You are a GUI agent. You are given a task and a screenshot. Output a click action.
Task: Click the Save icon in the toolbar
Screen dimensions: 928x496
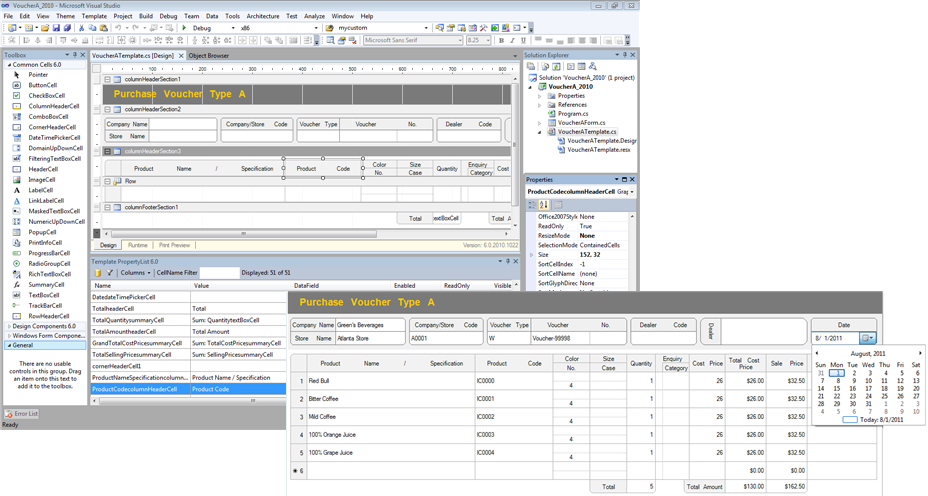pos(56,28)
